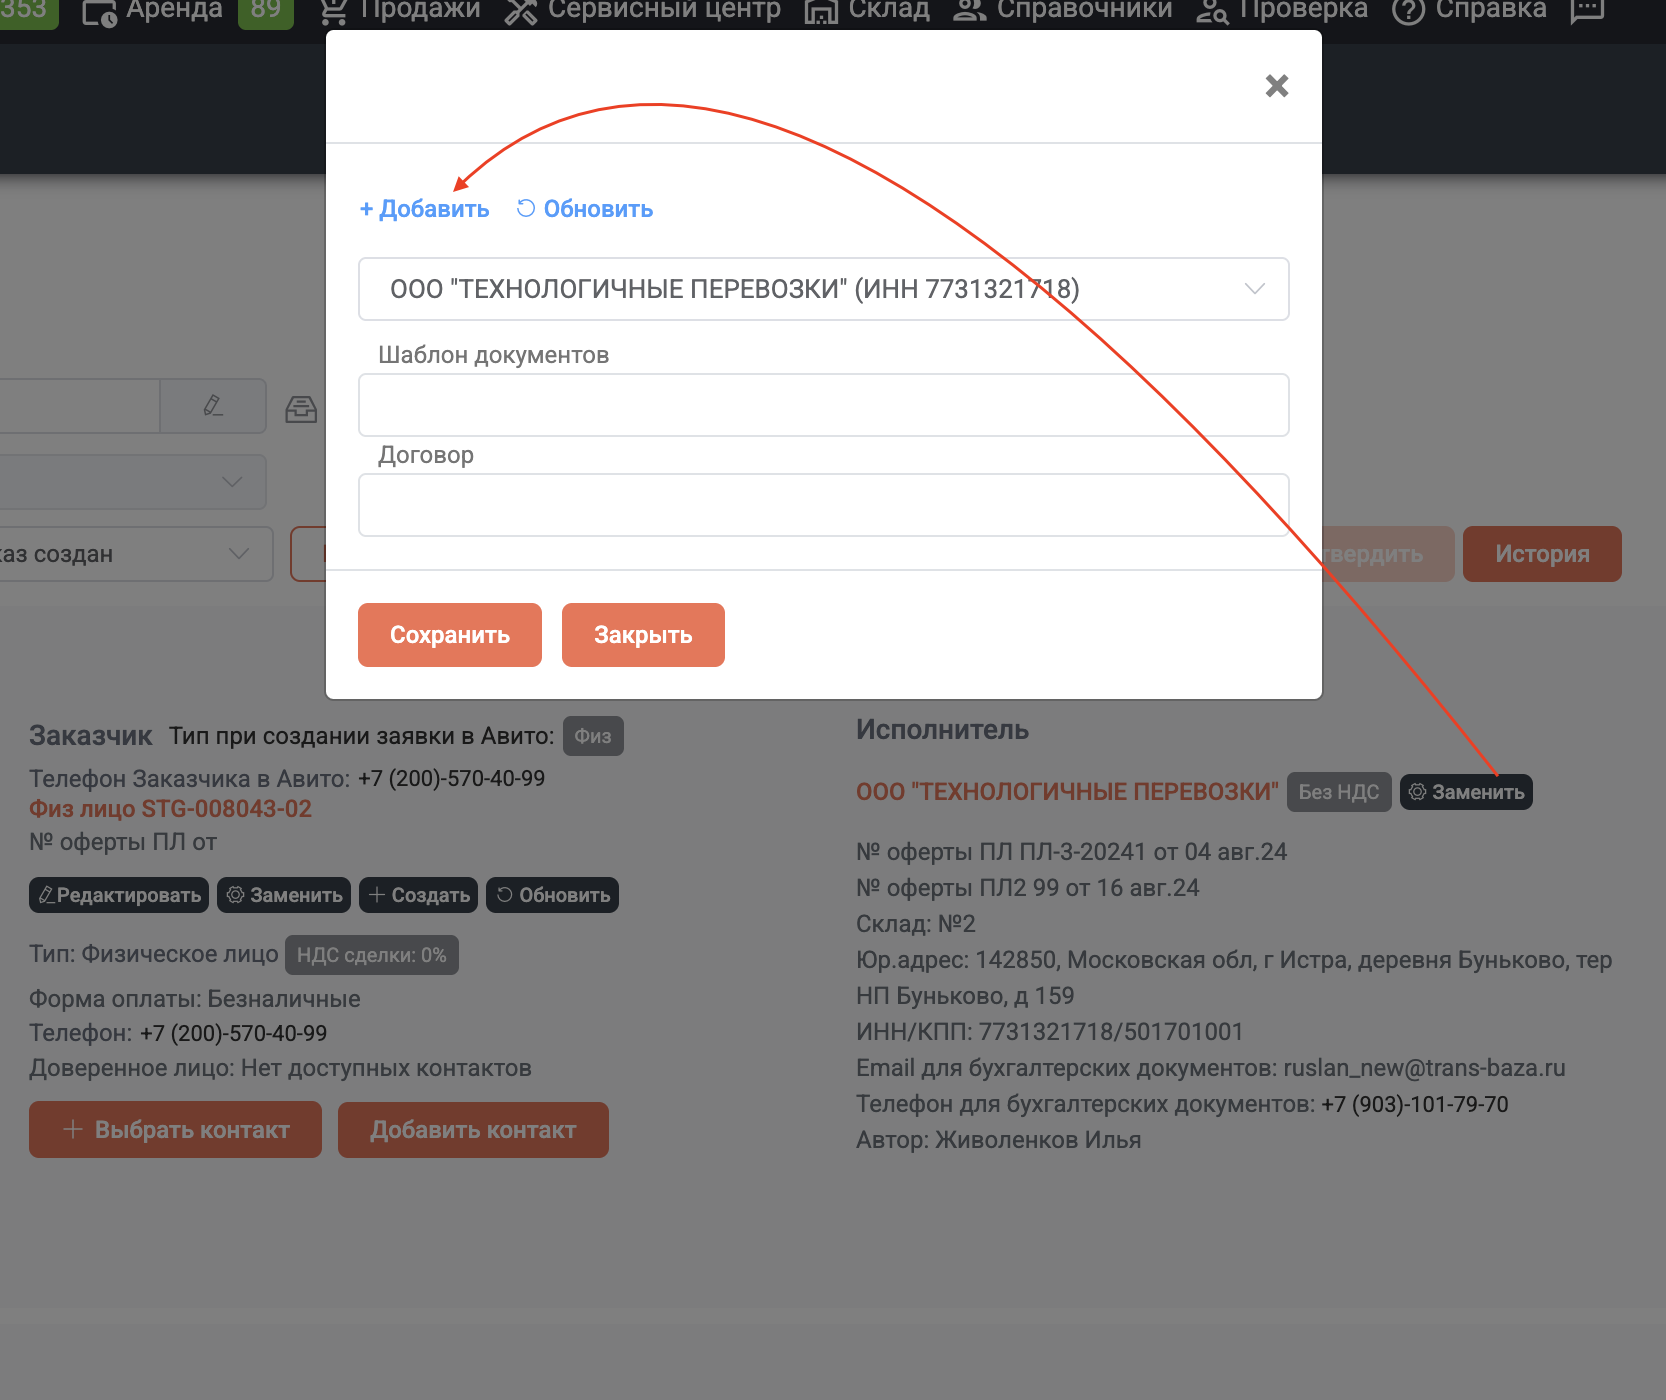
Task: Click the Закрыть button
Action: click(643, 635)
